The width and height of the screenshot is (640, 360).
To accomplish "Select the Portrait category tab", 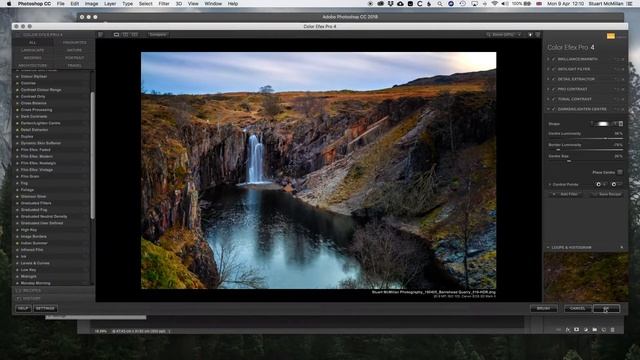I will click(x=74, y=58).
